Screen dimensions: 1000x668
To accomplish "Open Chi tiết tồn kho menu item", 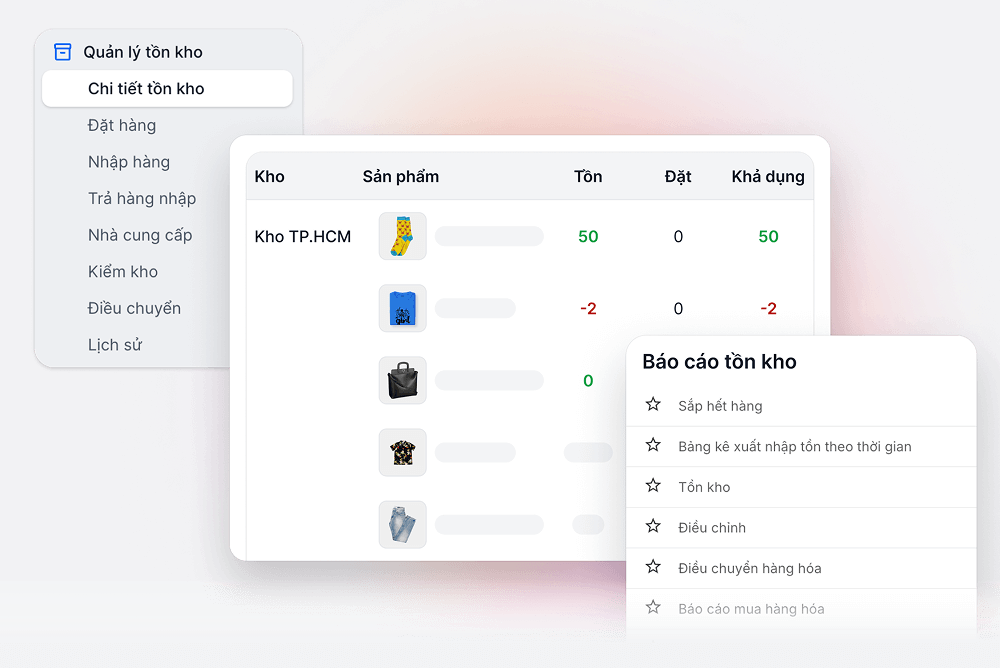I will 167,89.
